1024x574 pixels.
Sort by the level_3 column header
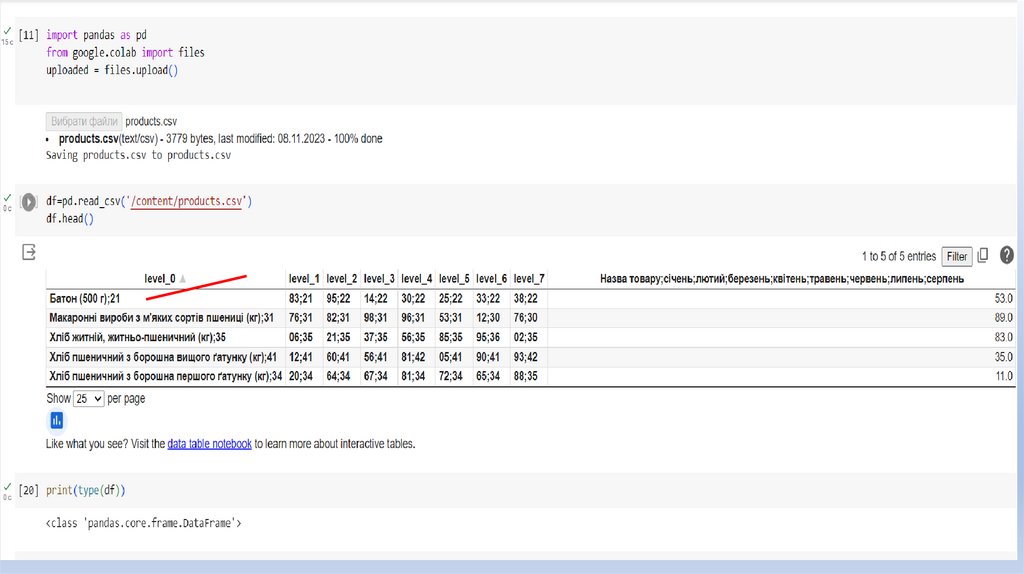tap(379, 279)
